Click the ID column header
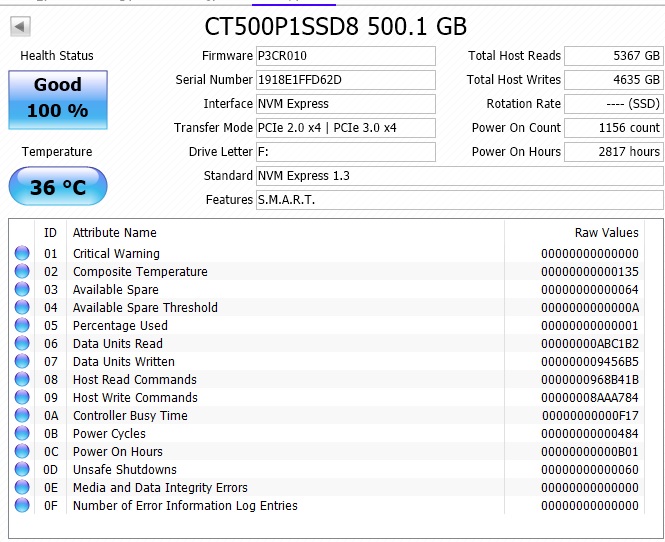The width and height of the screenshot is (665, 542). [x=50, y=232]
